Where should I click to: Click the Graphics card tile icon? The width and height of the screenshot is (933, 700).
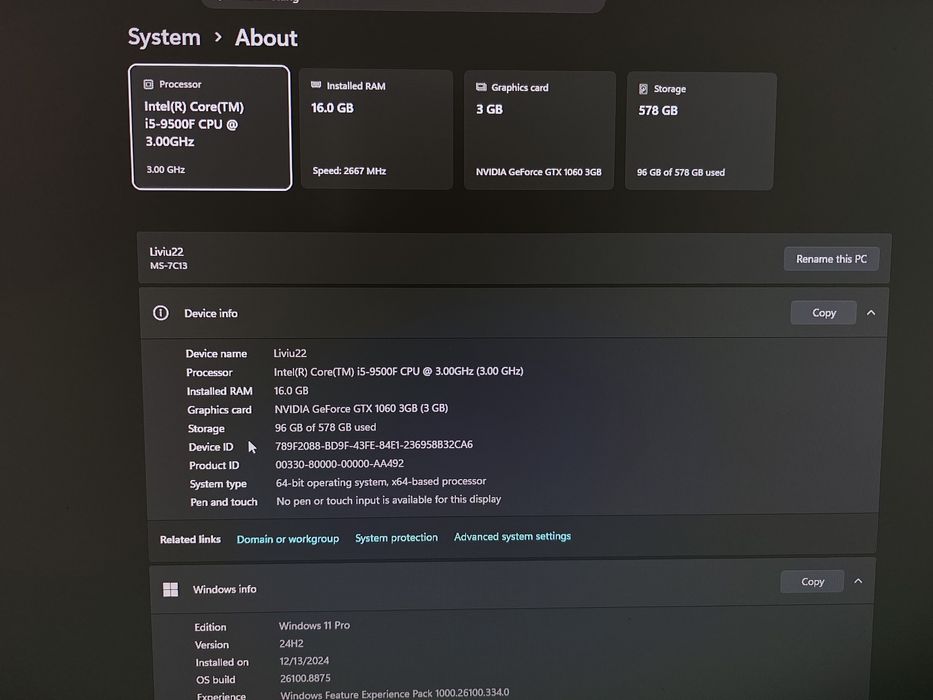[481, 88]
